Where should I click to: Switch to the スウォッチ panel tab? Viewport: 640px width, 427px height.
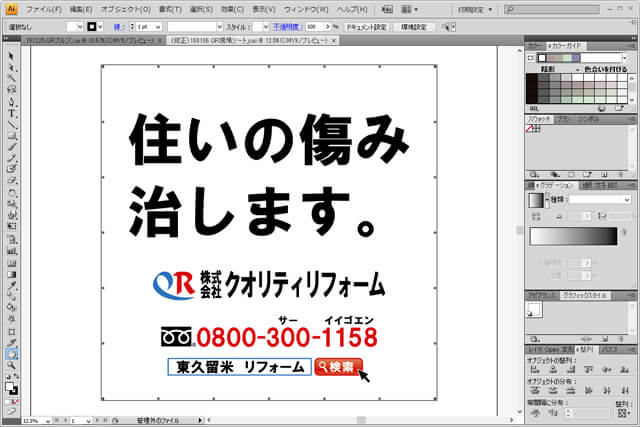coord(539,119)
